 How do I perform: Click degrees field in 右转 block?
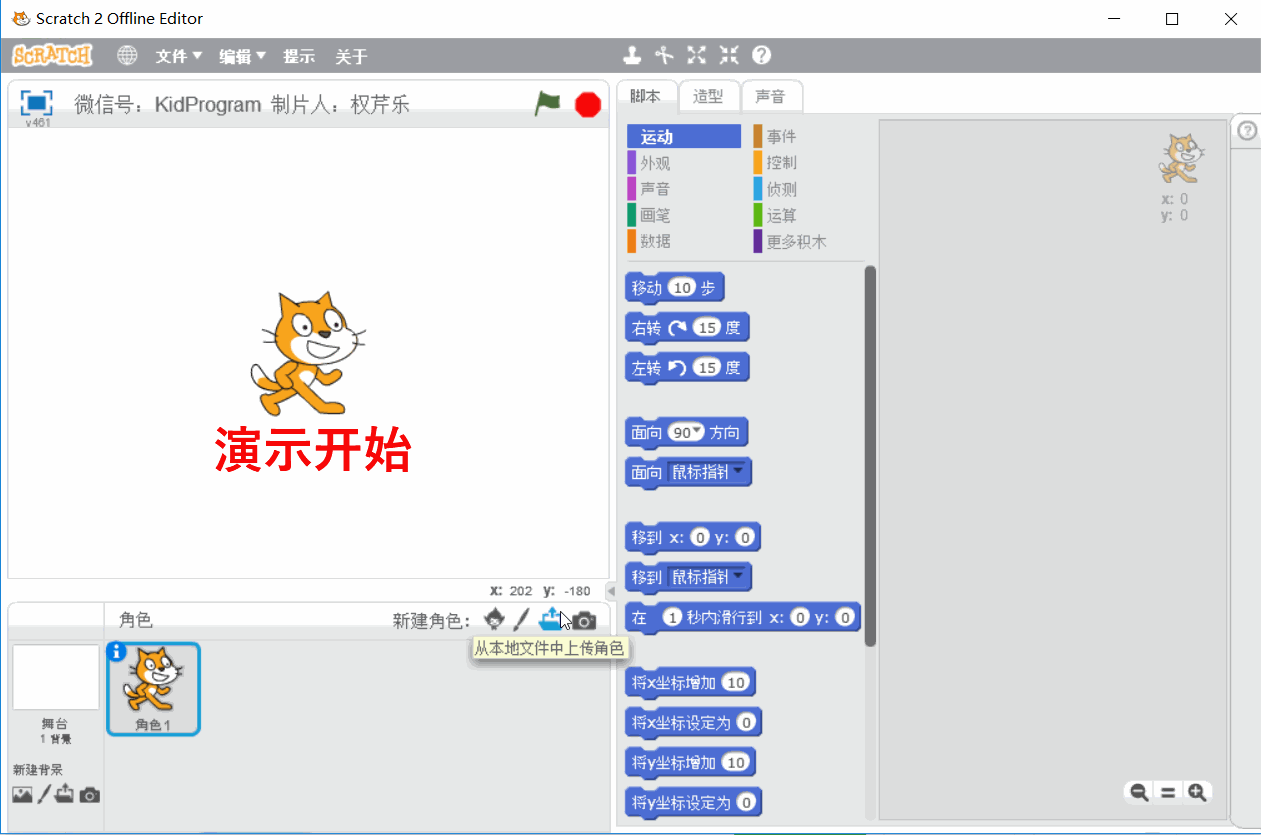click(x=707, y=328)
